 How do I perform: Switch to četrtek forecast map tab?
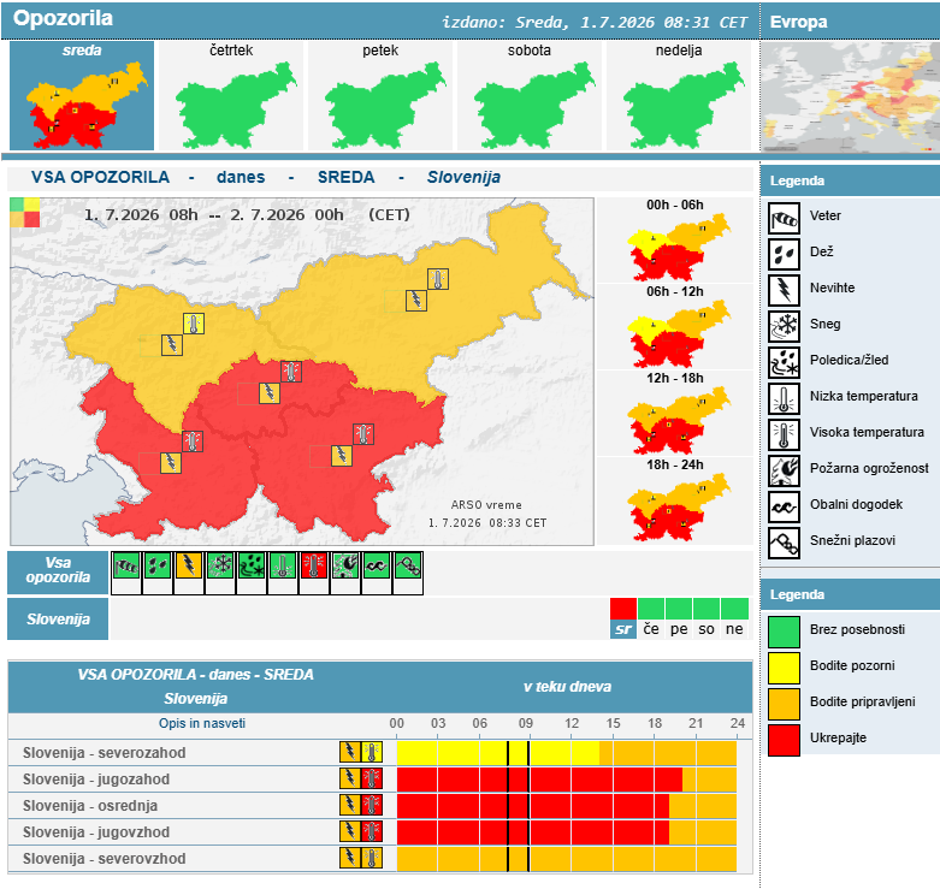point(231,95)
